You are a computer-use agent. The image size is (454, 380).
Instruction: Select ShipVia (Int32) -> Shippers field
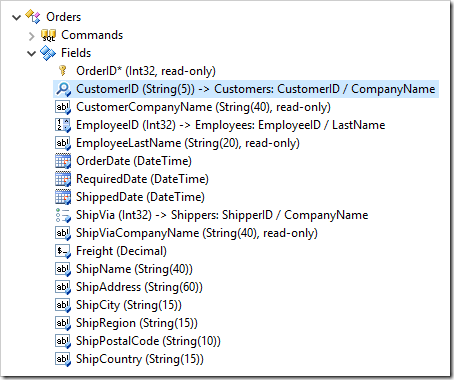222,215
